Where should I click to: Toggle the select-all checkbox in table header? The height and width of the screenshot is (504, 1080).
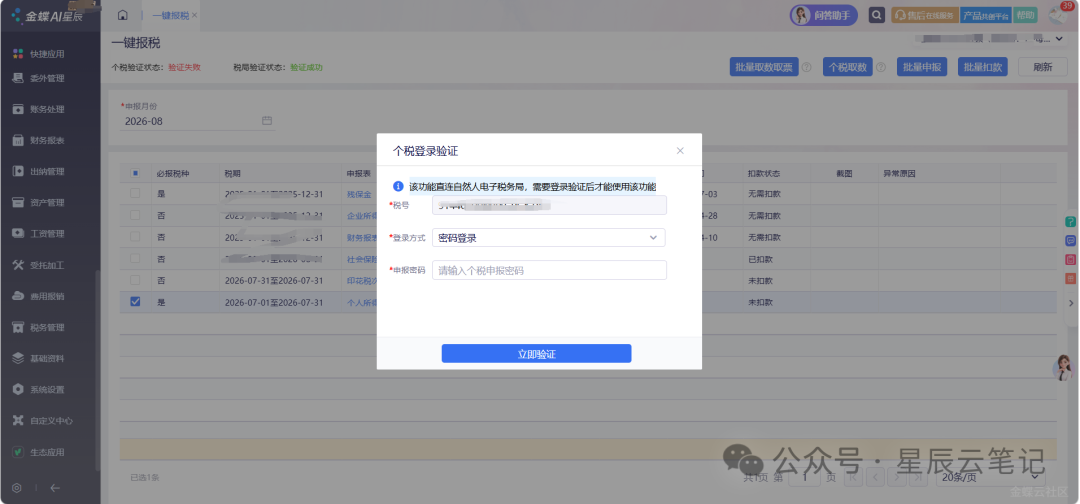click(x=135, y=173)
